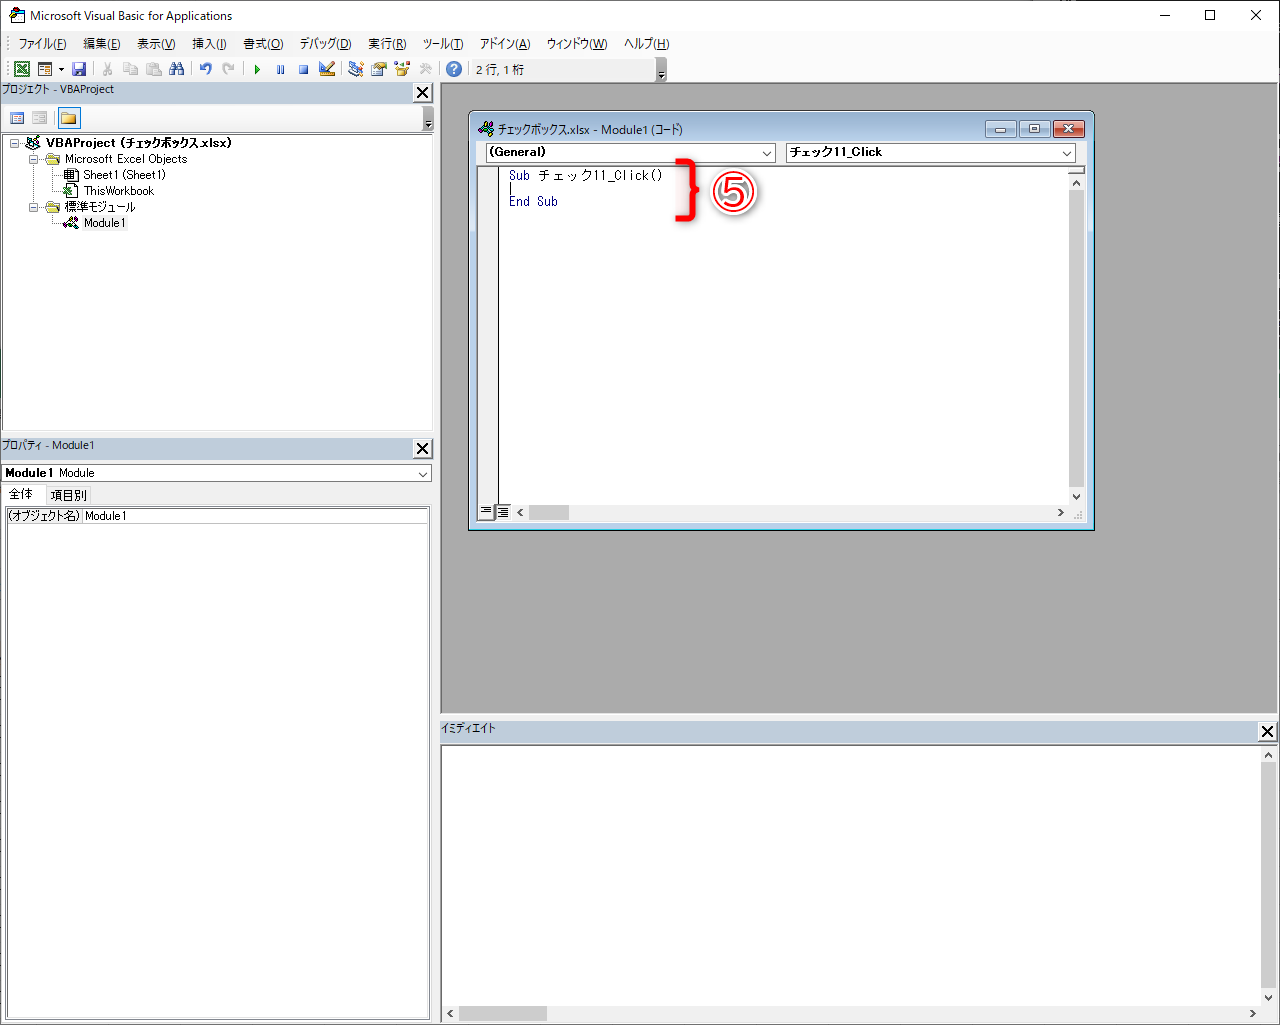Open the ファイル(F) menu
1280x1025 pixels.
click(42, 44)
